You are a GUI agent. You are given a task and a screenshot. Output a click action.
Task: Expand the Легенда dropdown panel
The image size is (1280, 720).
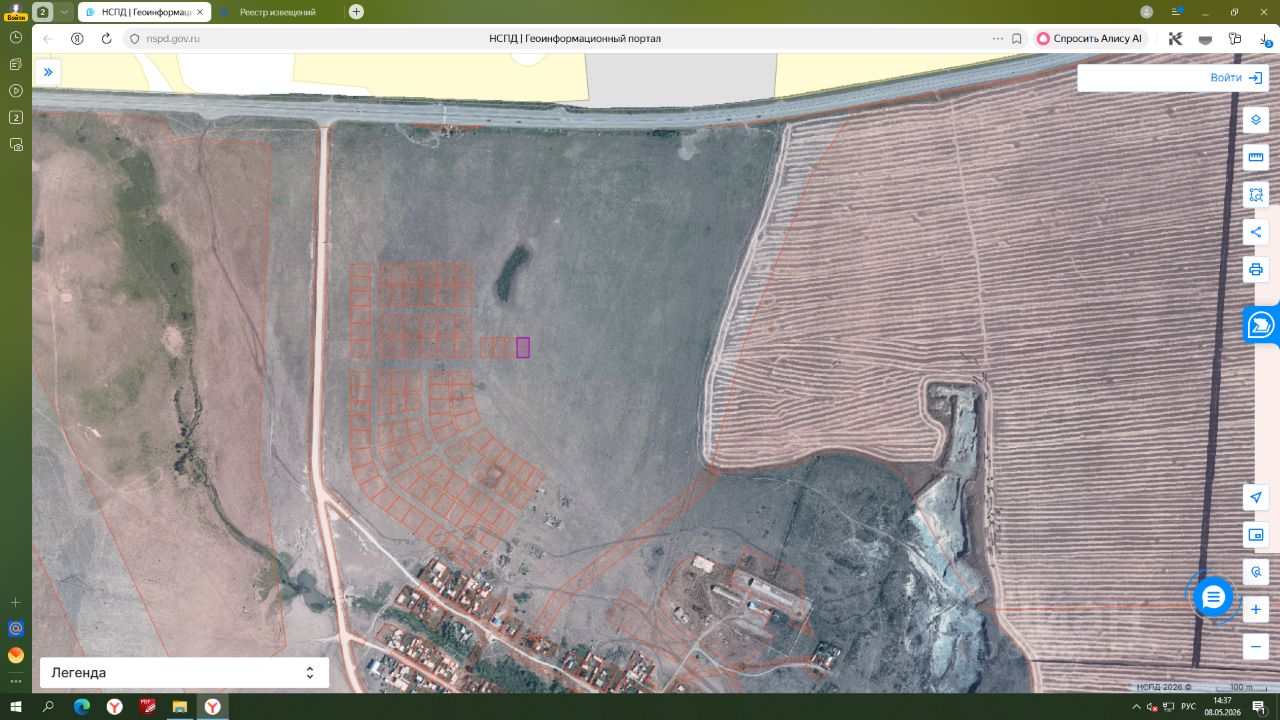click(x=184, y=673)
